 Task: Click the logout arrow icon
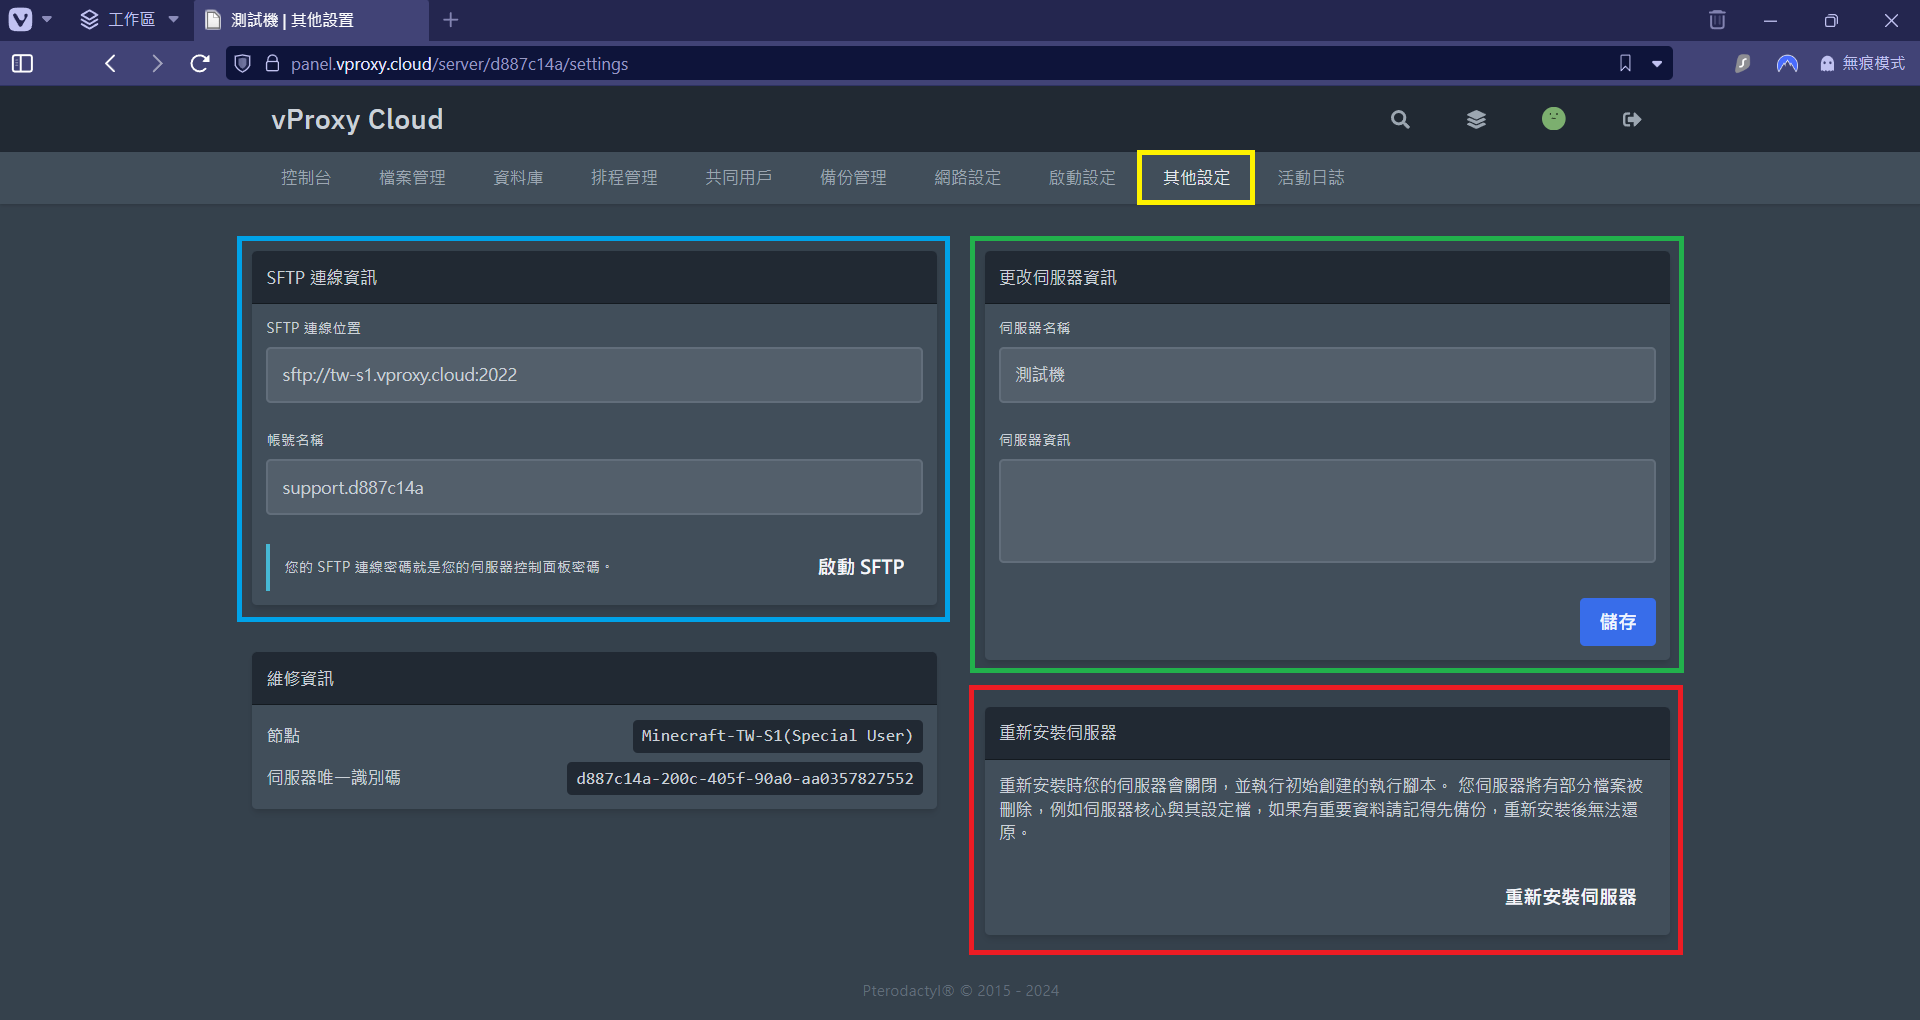pos(1631,120)
